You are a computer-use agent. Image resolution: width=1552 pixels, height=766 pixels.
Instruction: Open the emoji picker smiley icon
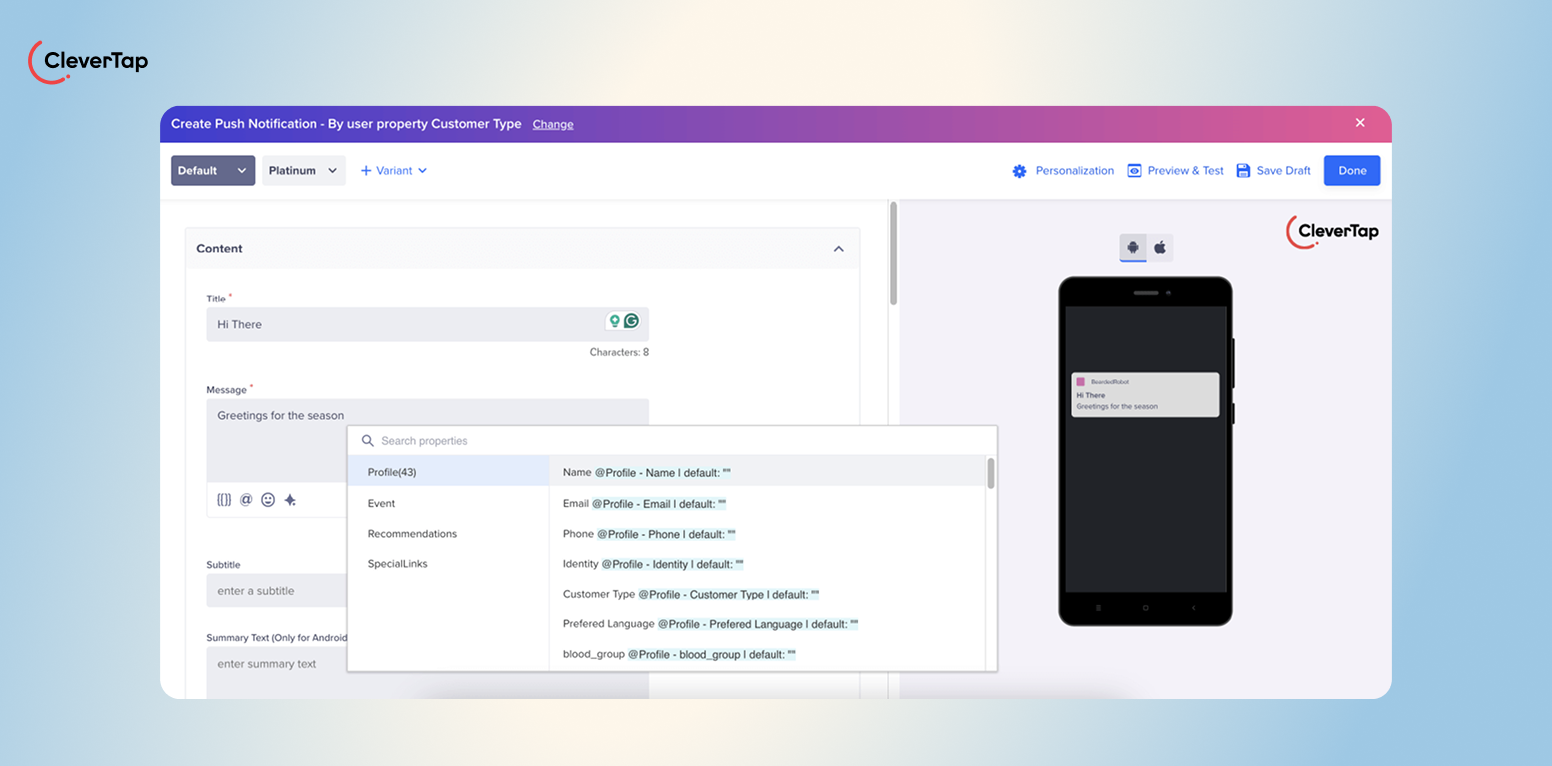(268, 499)
